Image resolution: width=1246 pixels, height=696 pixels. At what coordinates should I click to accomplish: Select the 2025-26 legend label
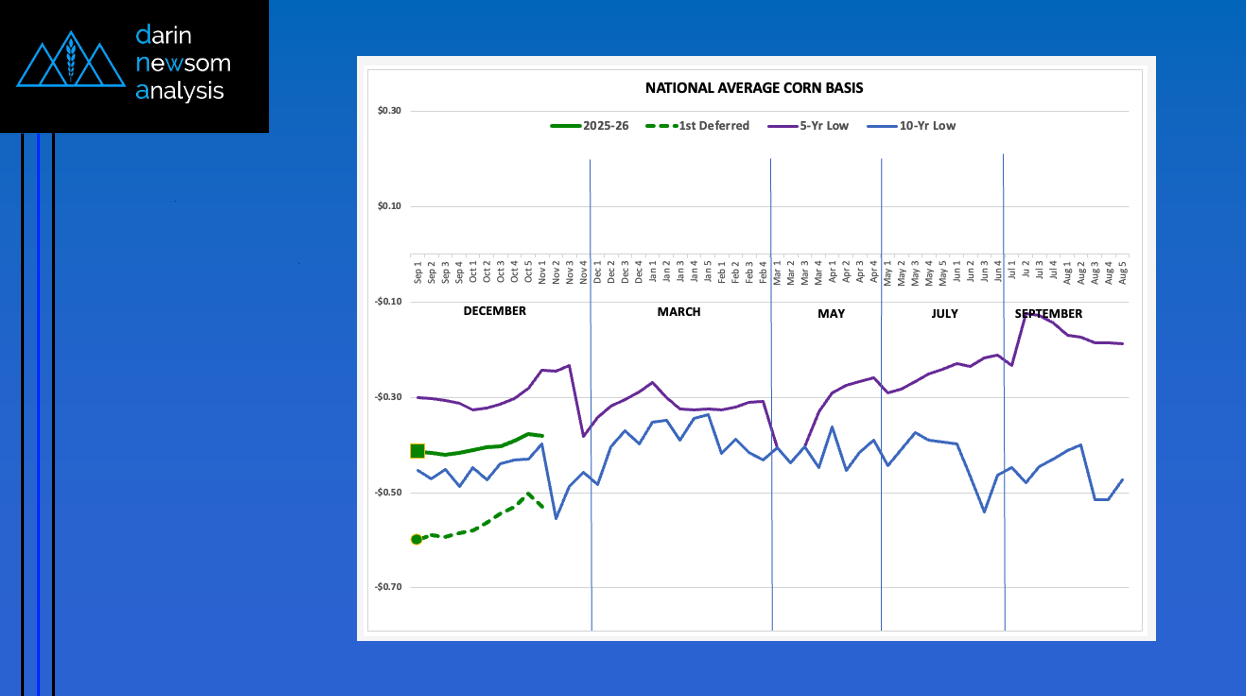coord(606,126)
